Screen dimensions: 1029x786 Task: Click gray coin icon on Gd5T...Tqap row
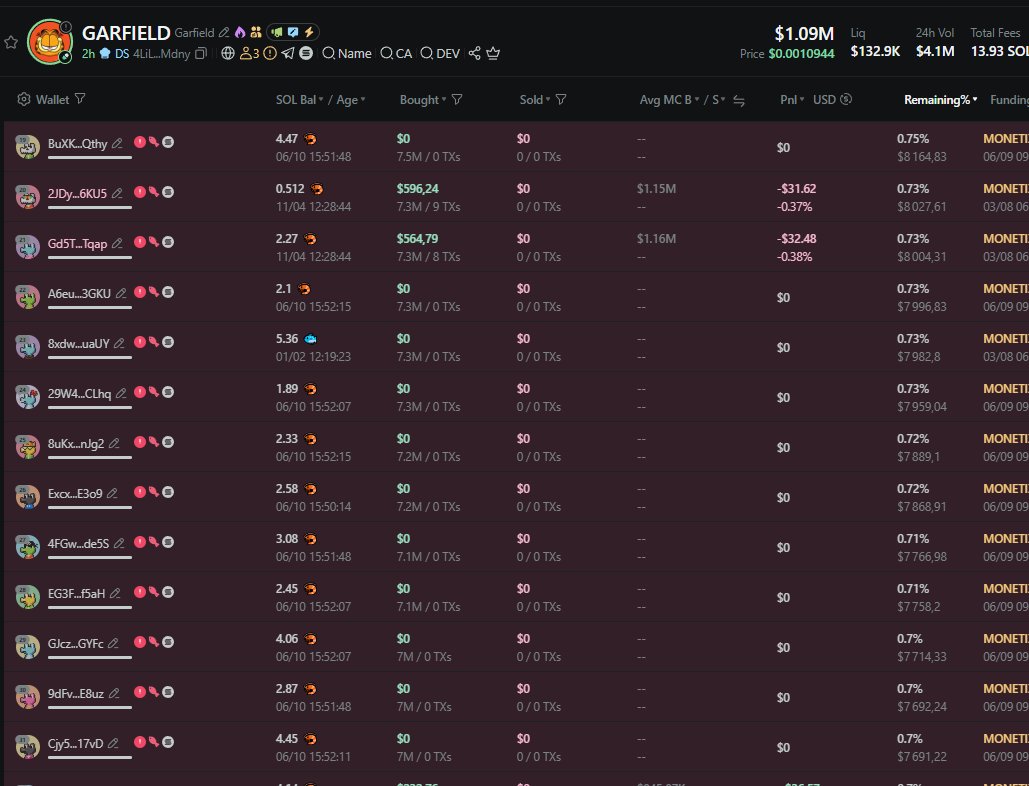click(168, 241)
